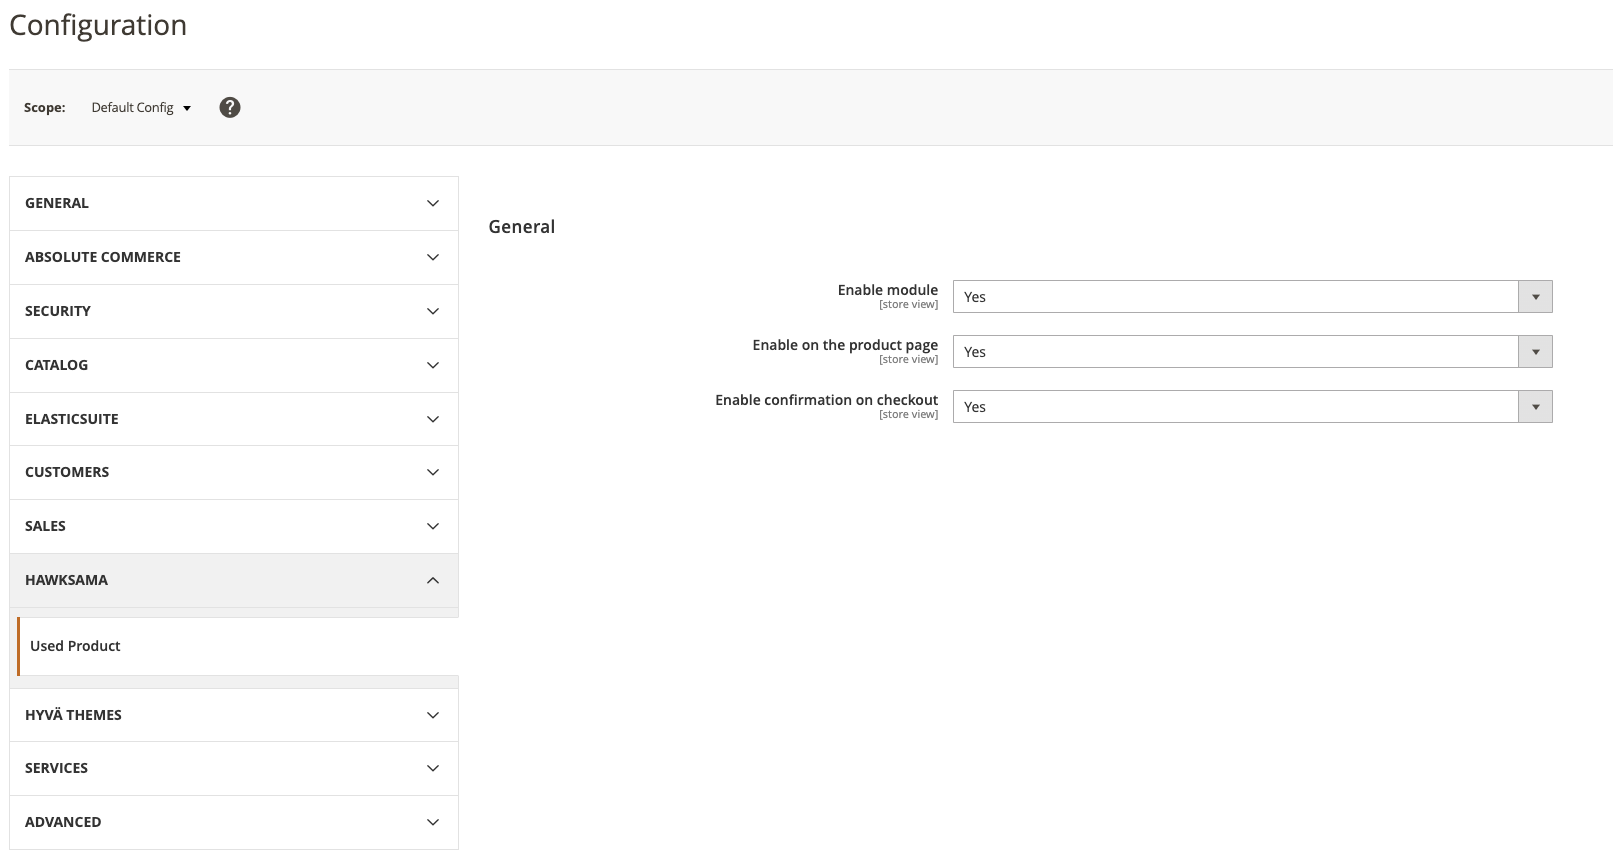1613x858 pixels.
Task: Click the General group heading
Action: (521, 227)
